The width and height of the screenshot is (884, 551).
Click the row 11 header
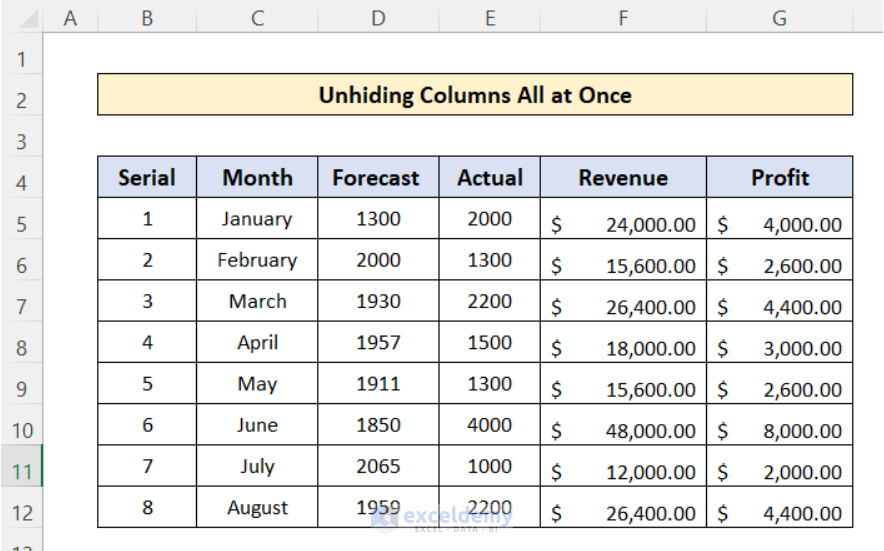tap(22, 471)
